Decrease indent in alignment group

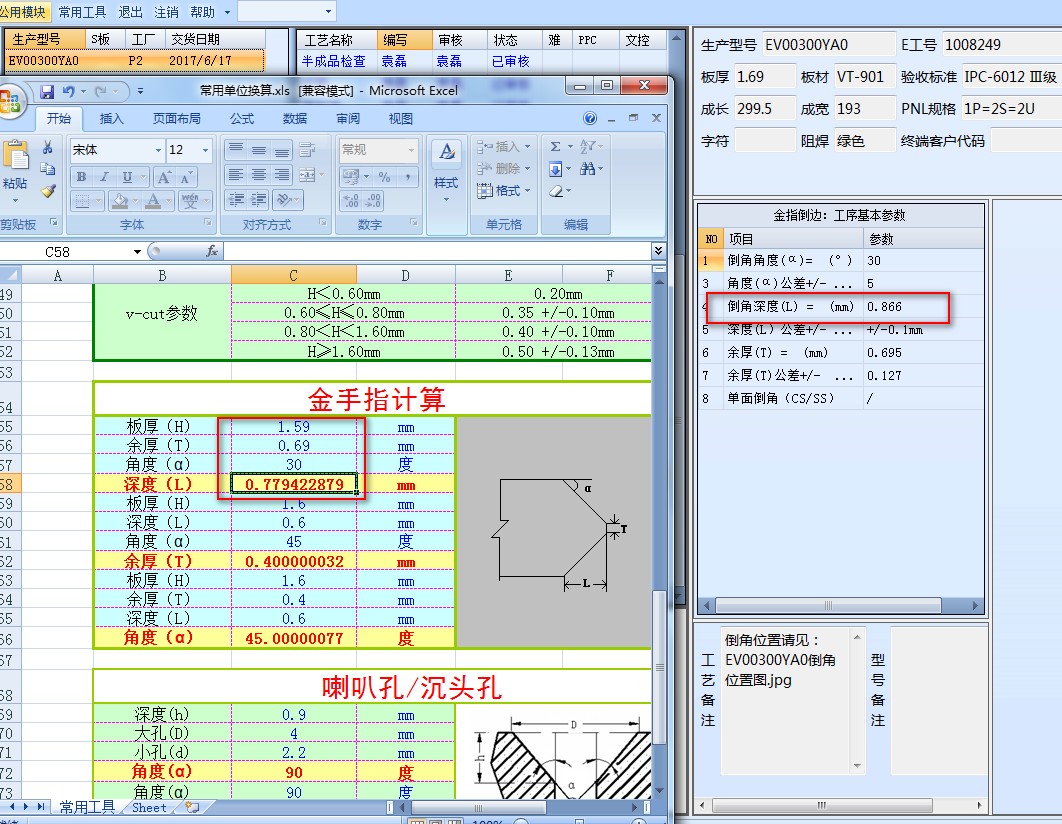[236, 199]
